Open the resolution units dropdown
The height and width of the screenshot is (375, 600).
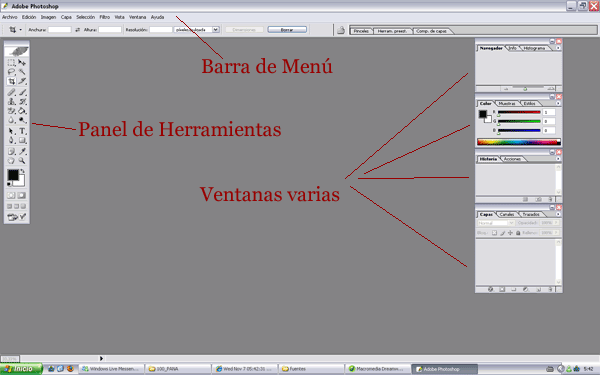(x=216, y=29)
